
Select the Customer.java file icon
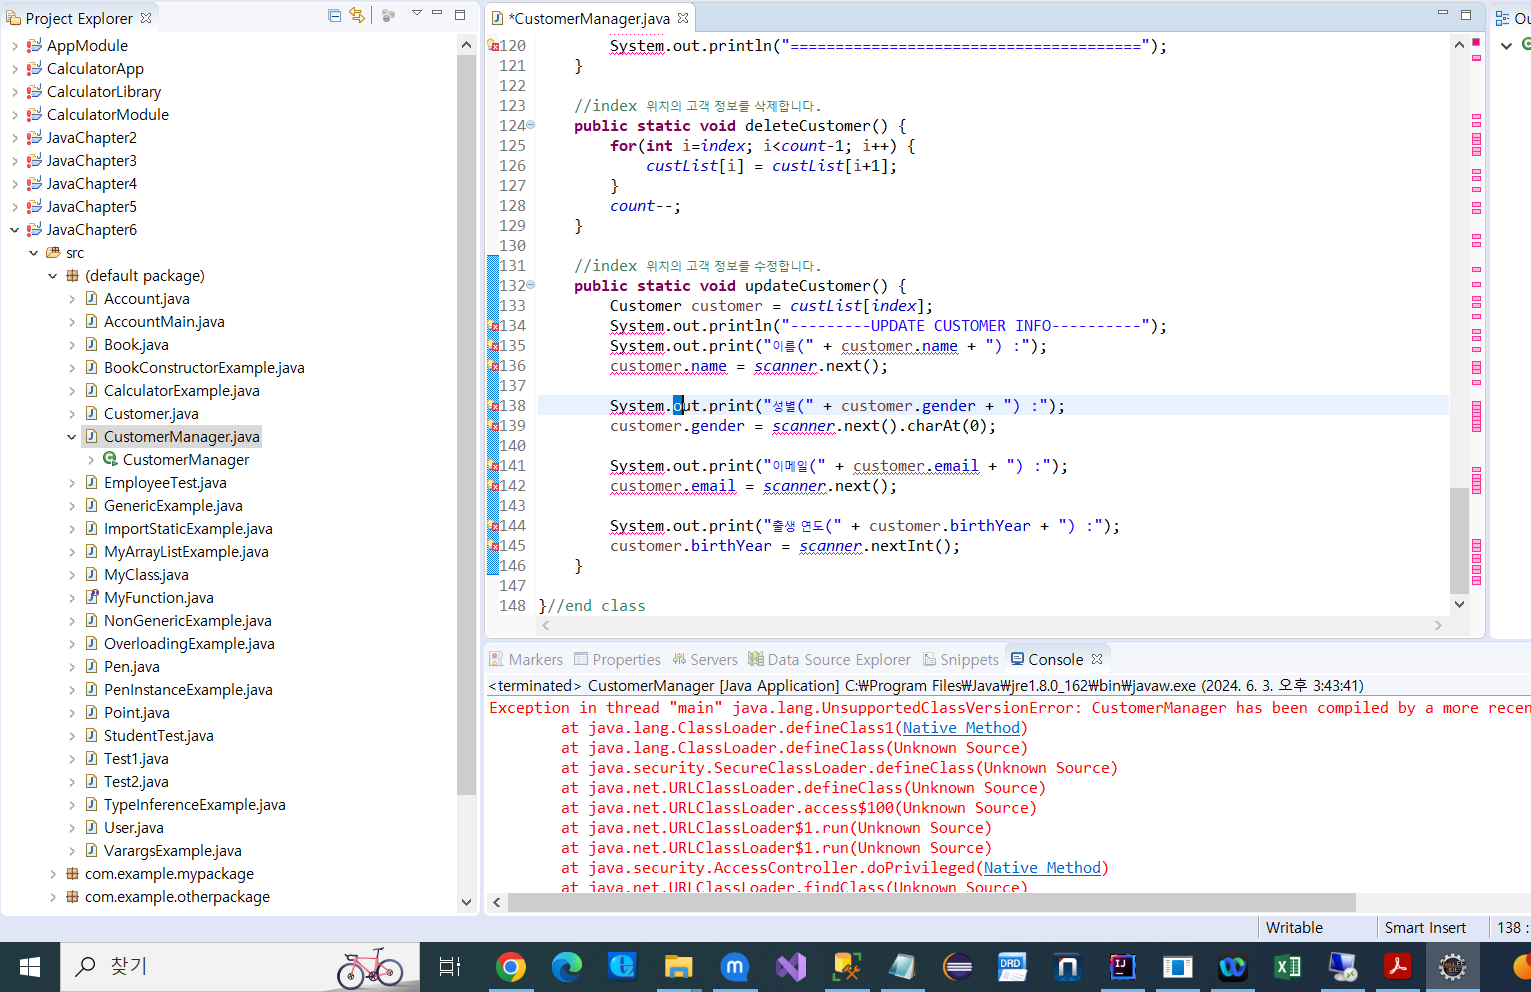pos(91,414)
